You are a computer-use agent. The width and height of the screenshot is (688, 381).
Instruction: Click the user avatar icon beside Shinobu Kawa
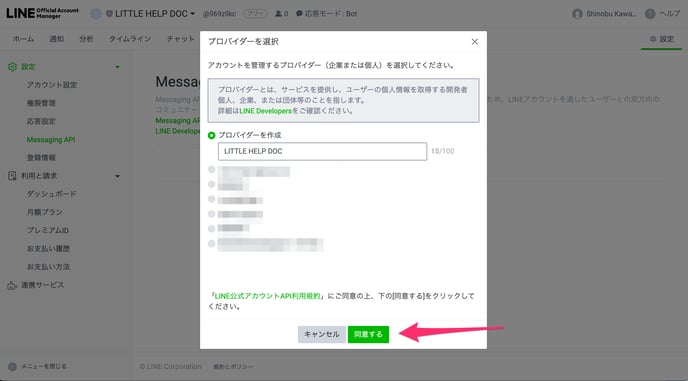577,14
